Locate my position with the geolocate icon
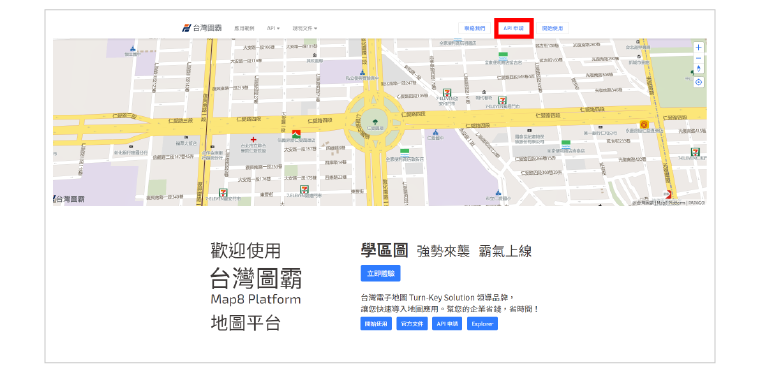This screenshot has height=374, width=760. click(698, 82)
